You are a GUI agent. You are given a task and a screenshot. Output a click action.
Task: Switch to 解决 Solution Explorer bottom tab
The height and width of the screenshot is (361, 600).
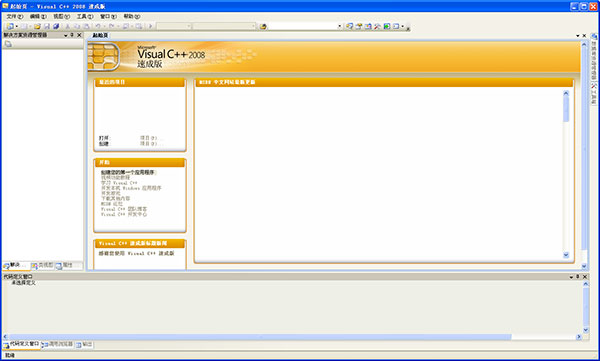pos(15,265)
